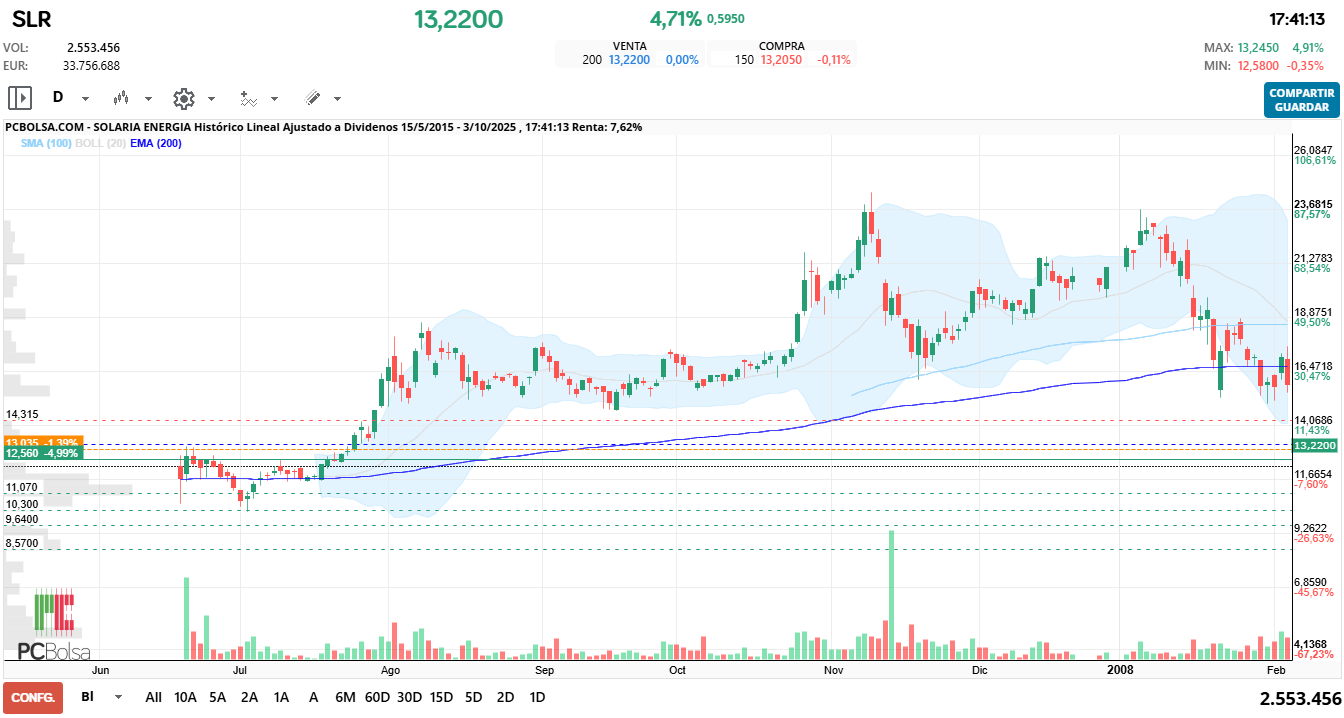Click the PCBolsa logo
Viewport: 1344px width, 718px height.
[54, 652]
